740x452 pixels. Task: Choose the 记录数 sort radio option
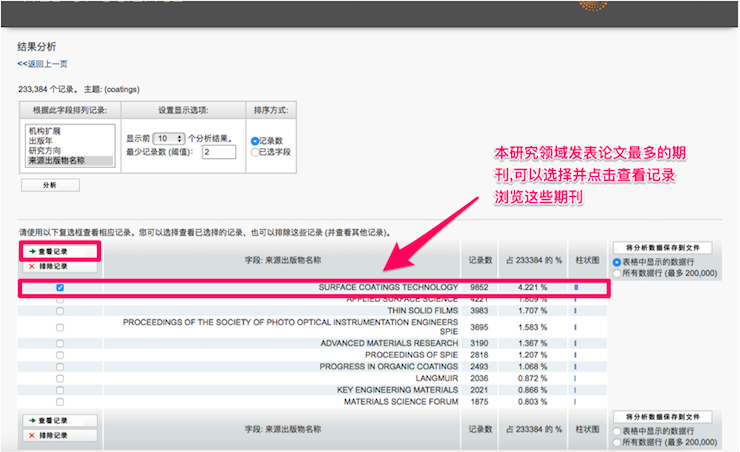[255, 141]
